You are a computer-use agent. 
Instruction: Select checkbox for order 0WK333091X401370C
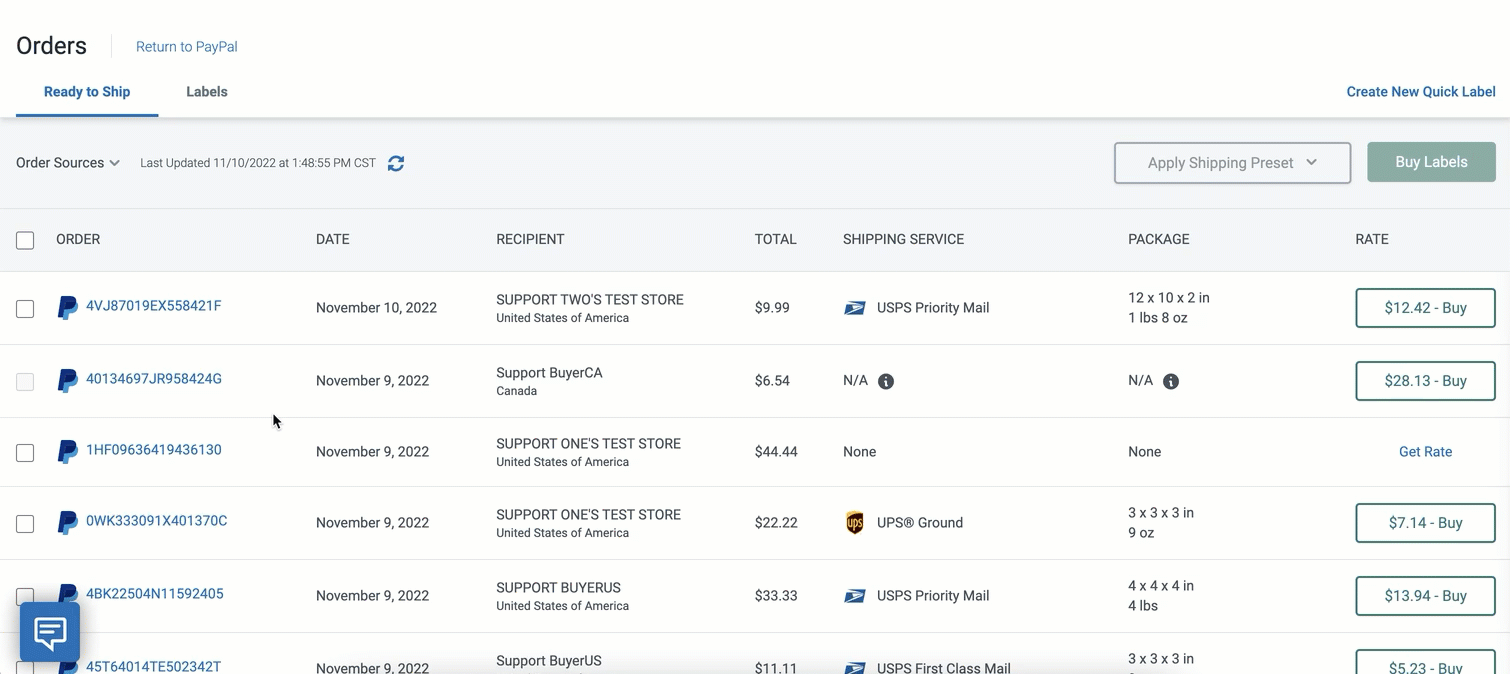(25, 524)
